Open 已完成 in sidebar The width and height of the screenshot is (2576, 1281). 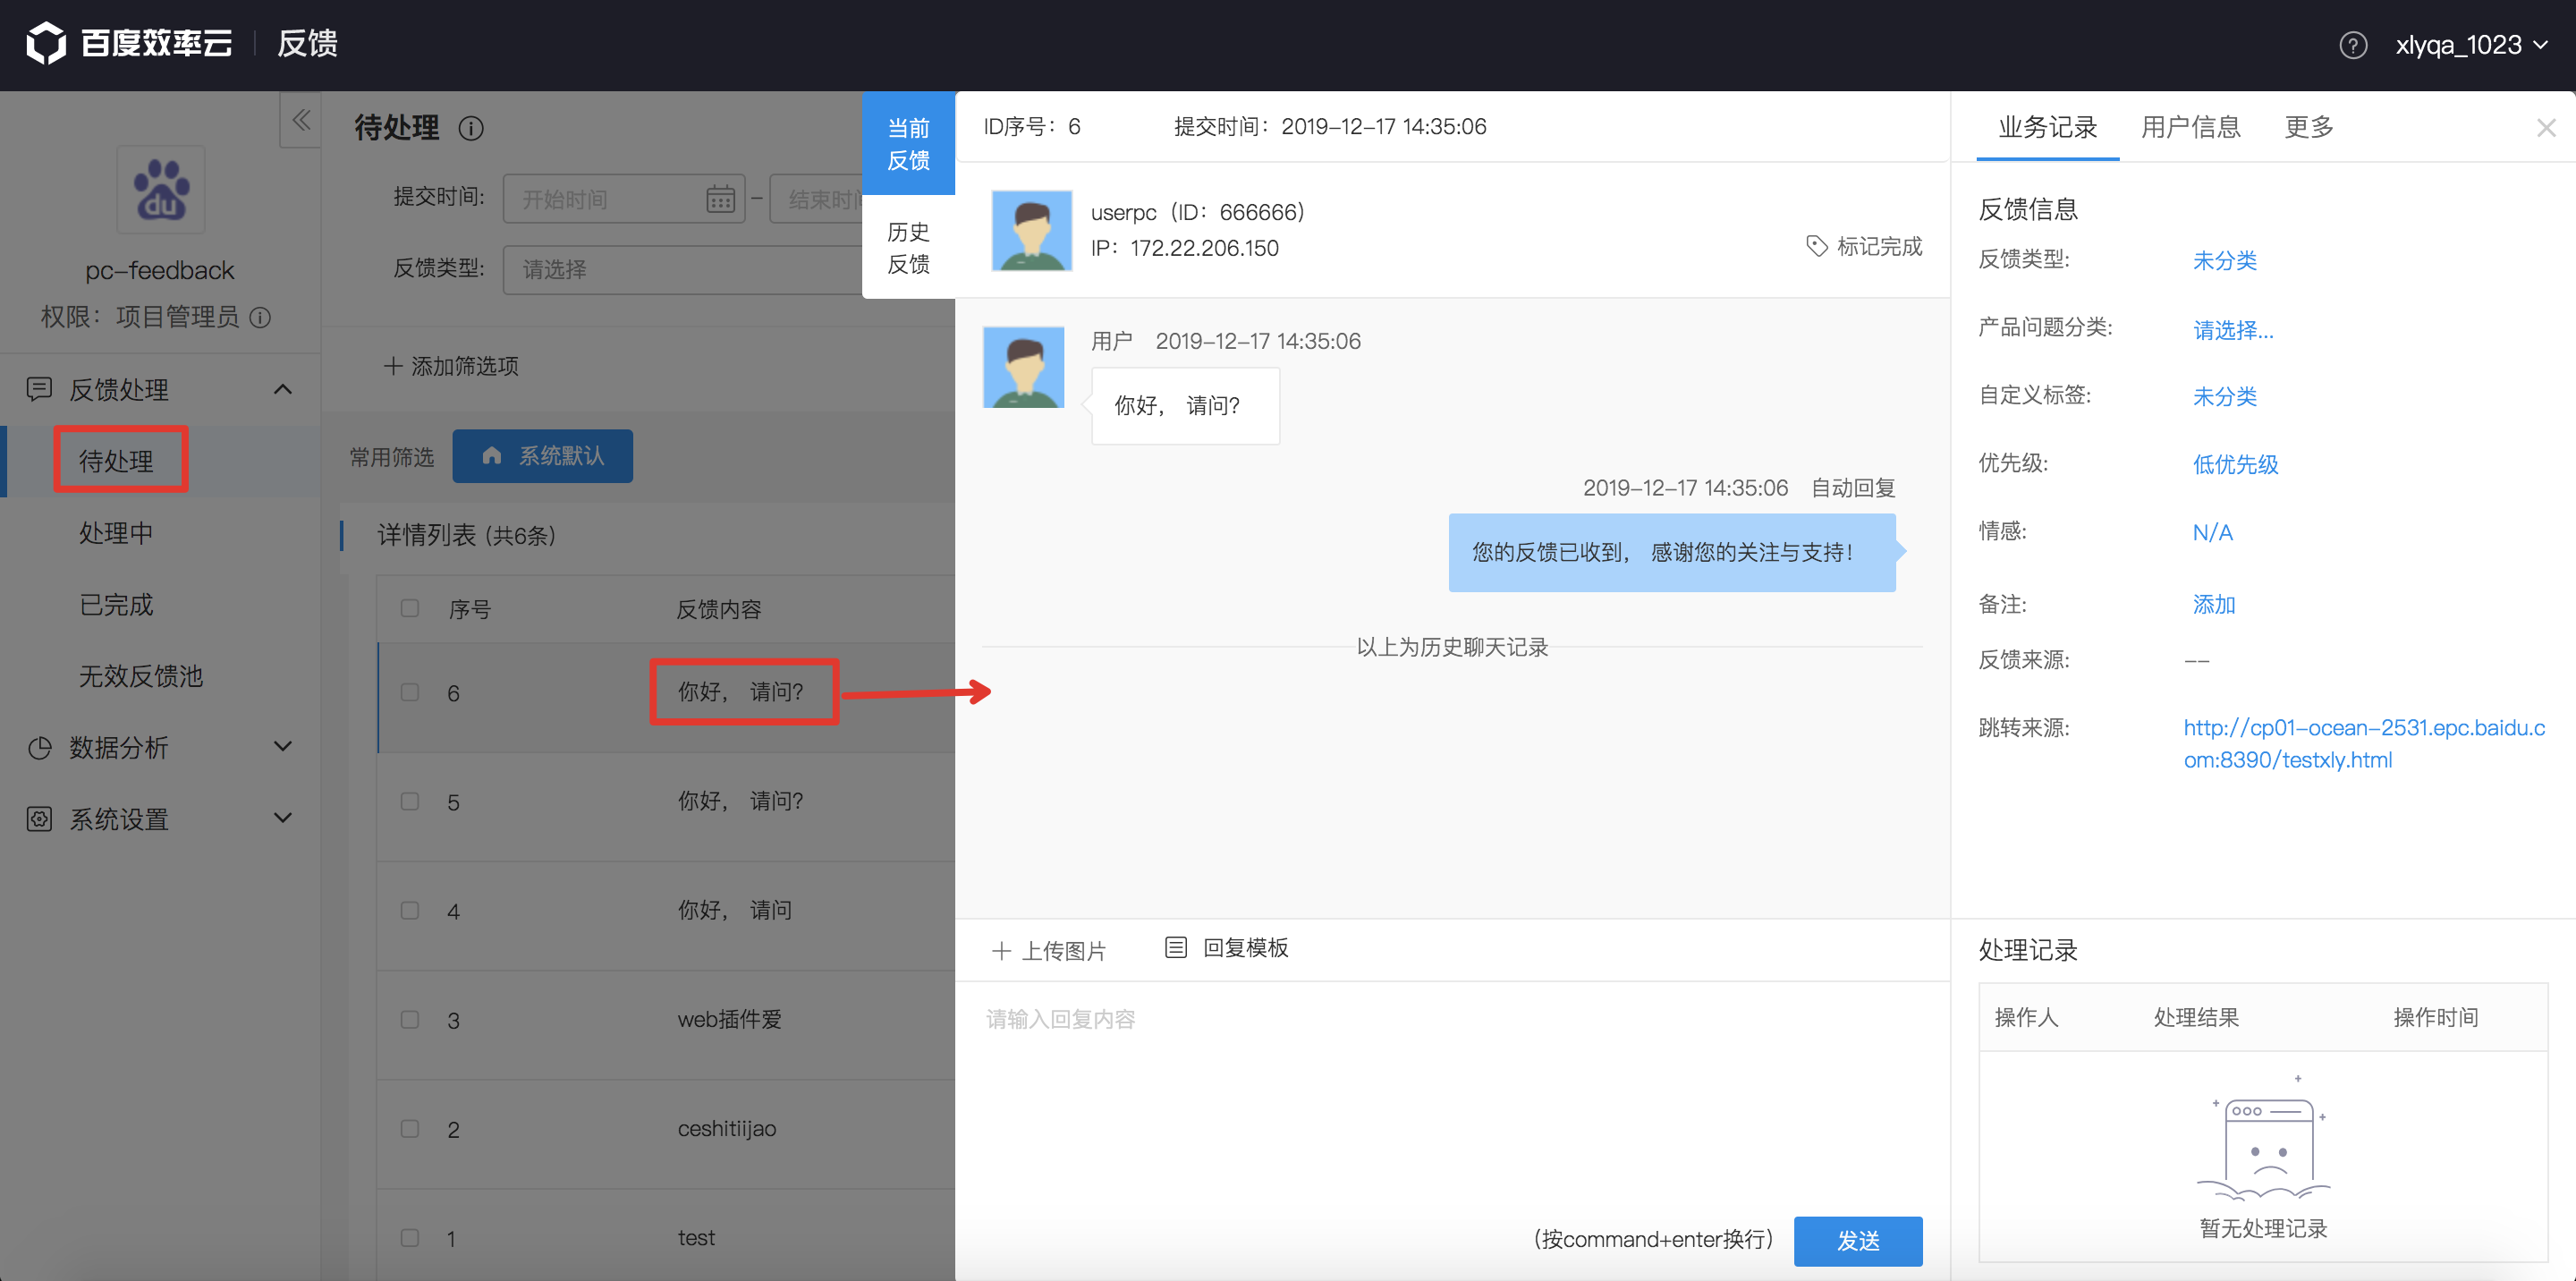coord(116,605)
